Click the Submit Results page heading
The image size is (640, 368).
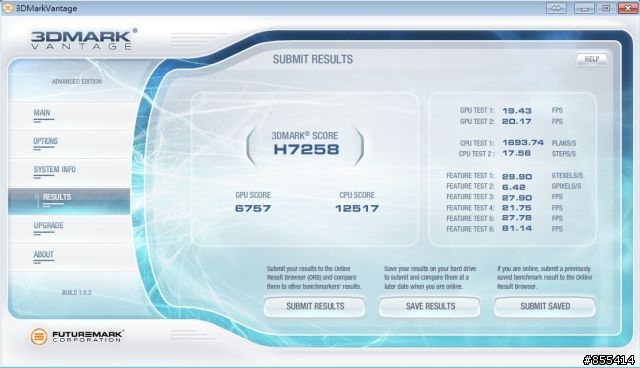click(x=313, y=60)
